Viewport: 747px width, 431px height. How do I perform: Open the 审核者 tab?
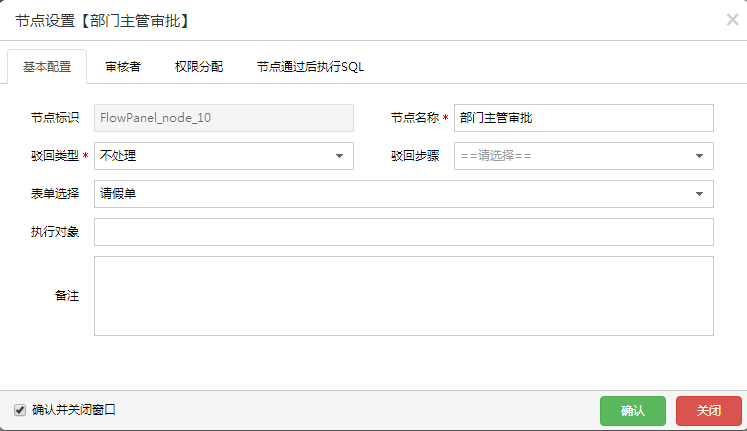(123, 67)
